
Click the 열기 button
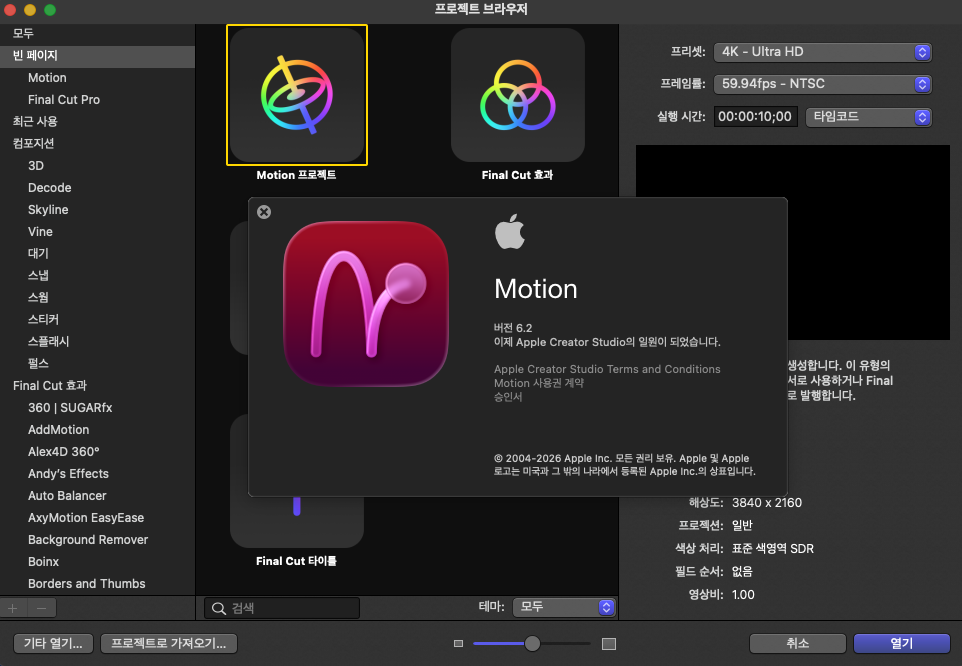(901, 644)
